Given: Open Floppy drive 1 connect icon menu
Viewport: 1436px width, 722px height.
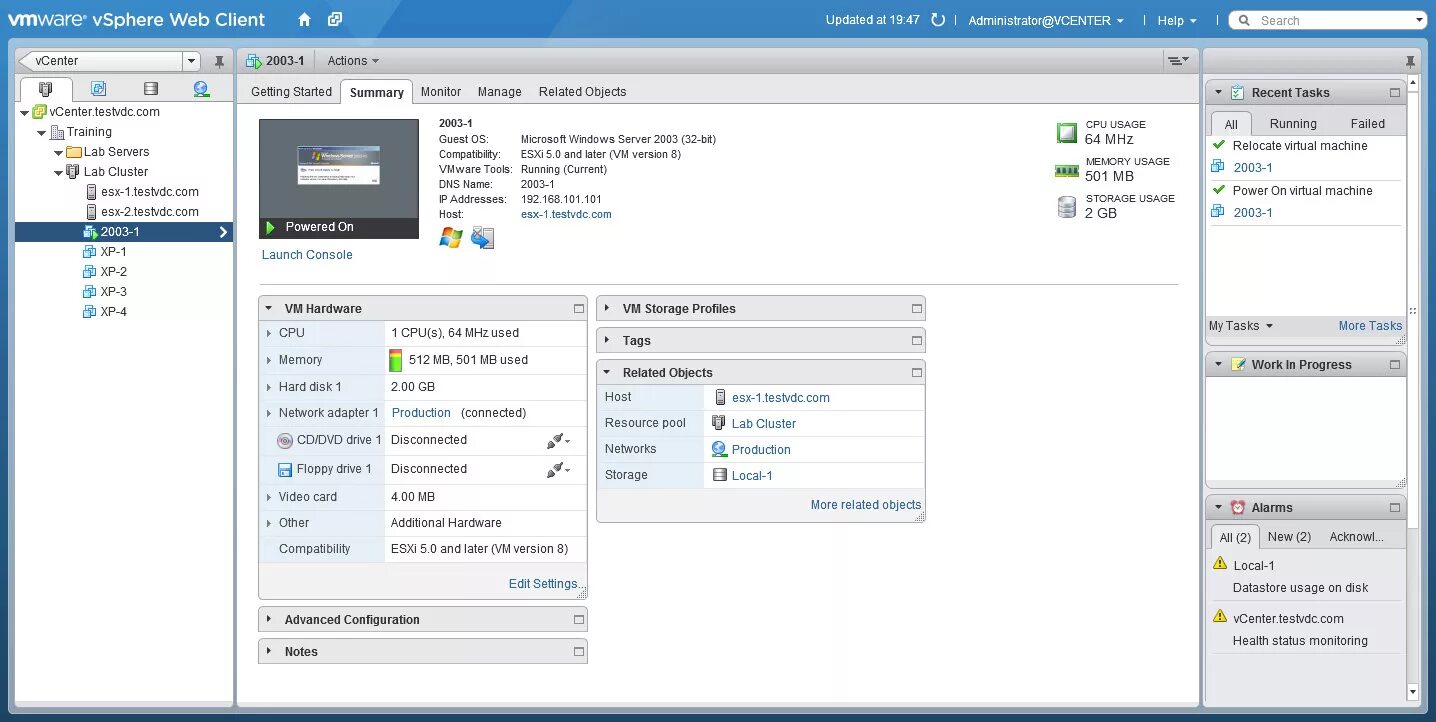Looking at the screenshot, I should (x=558, y=469).
